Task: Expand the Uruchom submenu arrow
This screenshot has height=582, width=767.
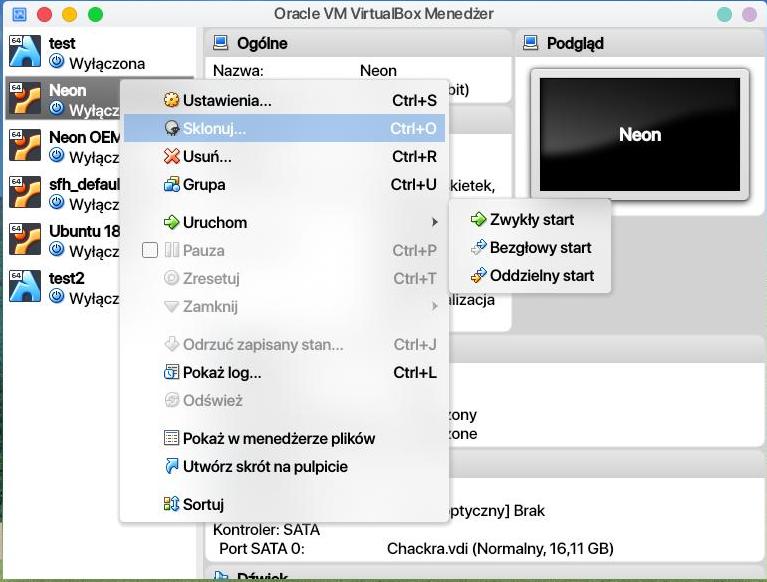Action: click(434, 223)
